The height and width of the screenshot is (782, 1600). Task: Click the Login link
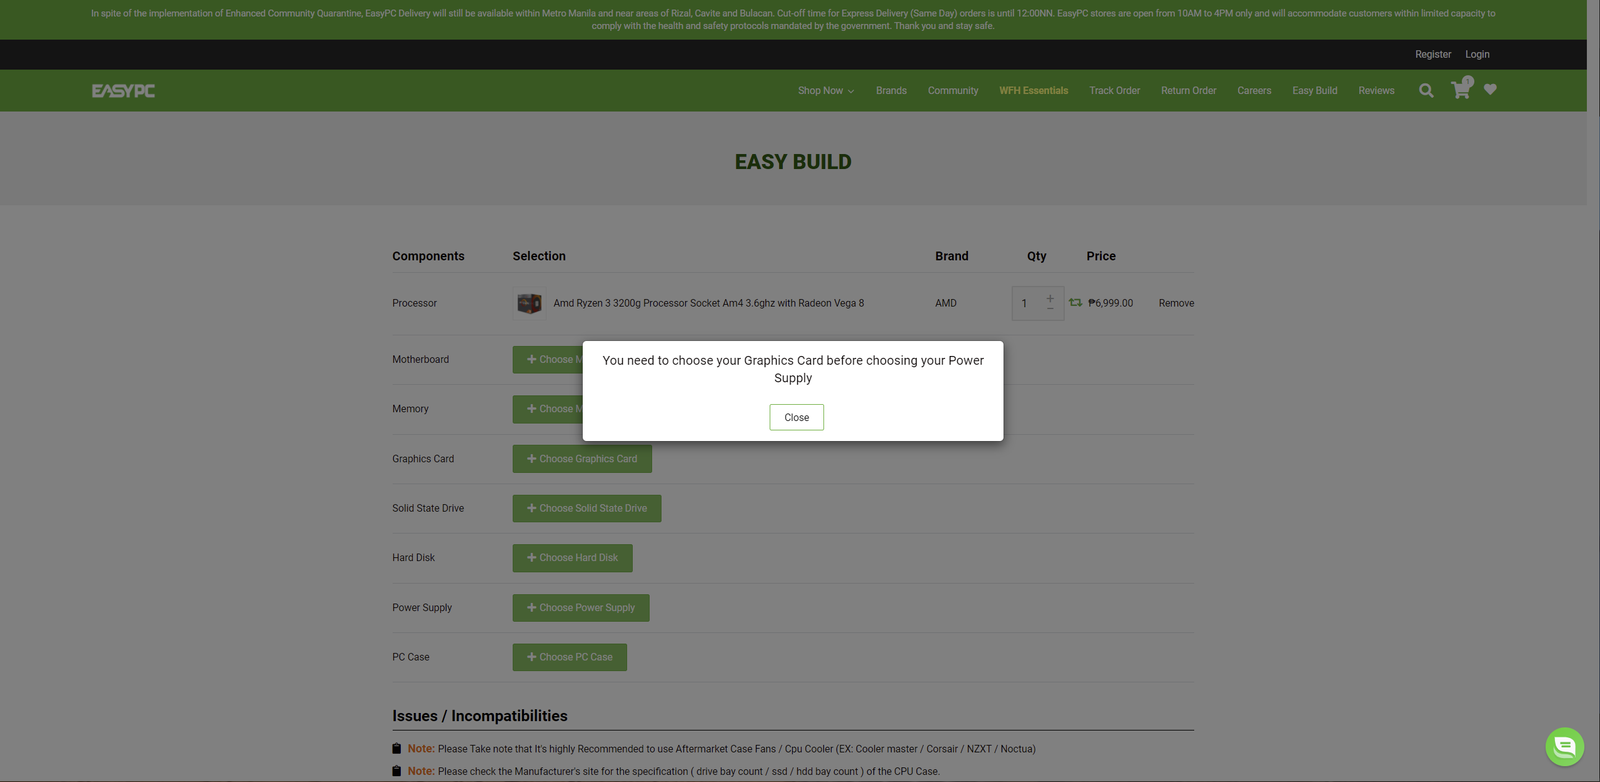tap(1477, 55)
